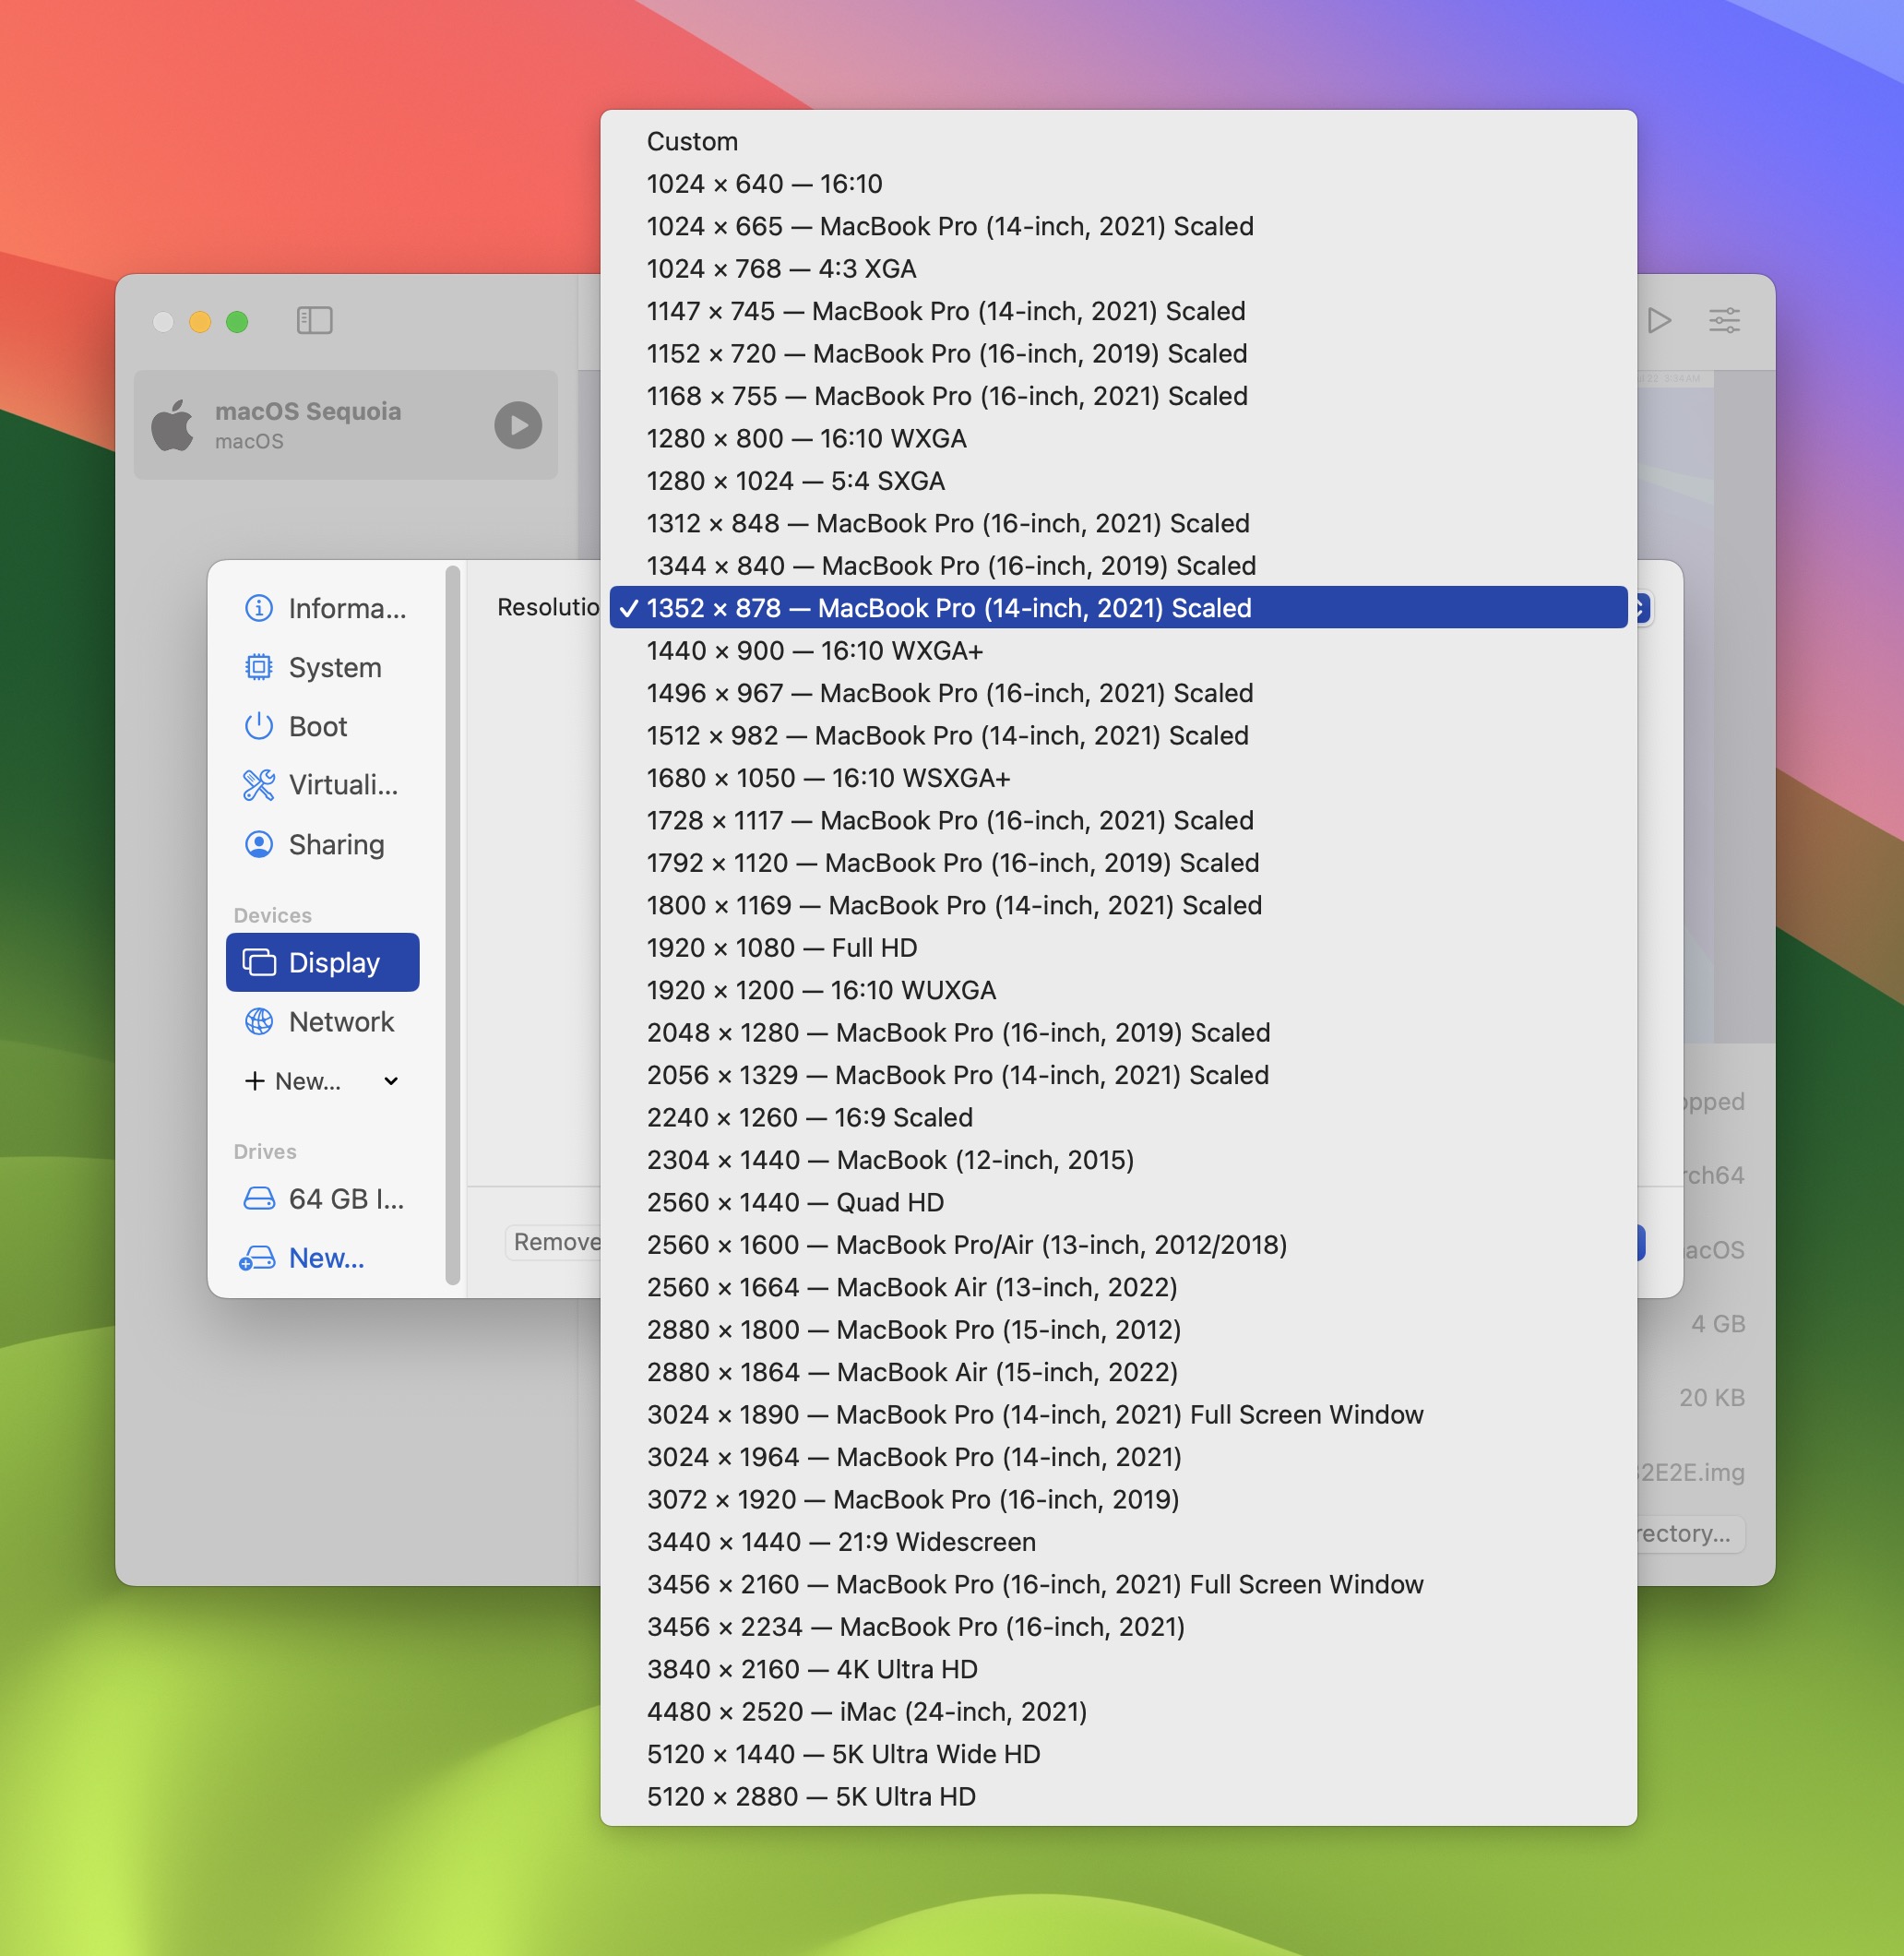
Task: Select Custom resolution option
Action: [x=1118, y=142]
